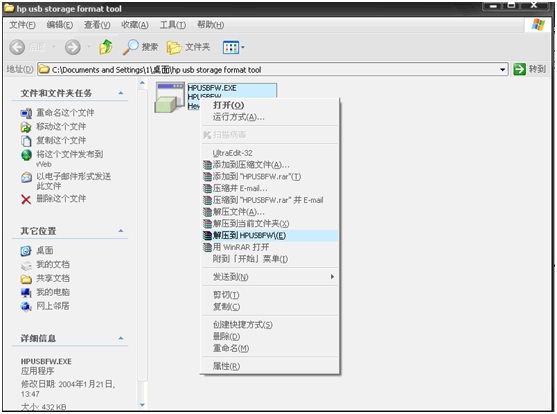Screen dimensions: 557x414
Task: Click the 重命名这个文件 link
Action: pos(65,113)
